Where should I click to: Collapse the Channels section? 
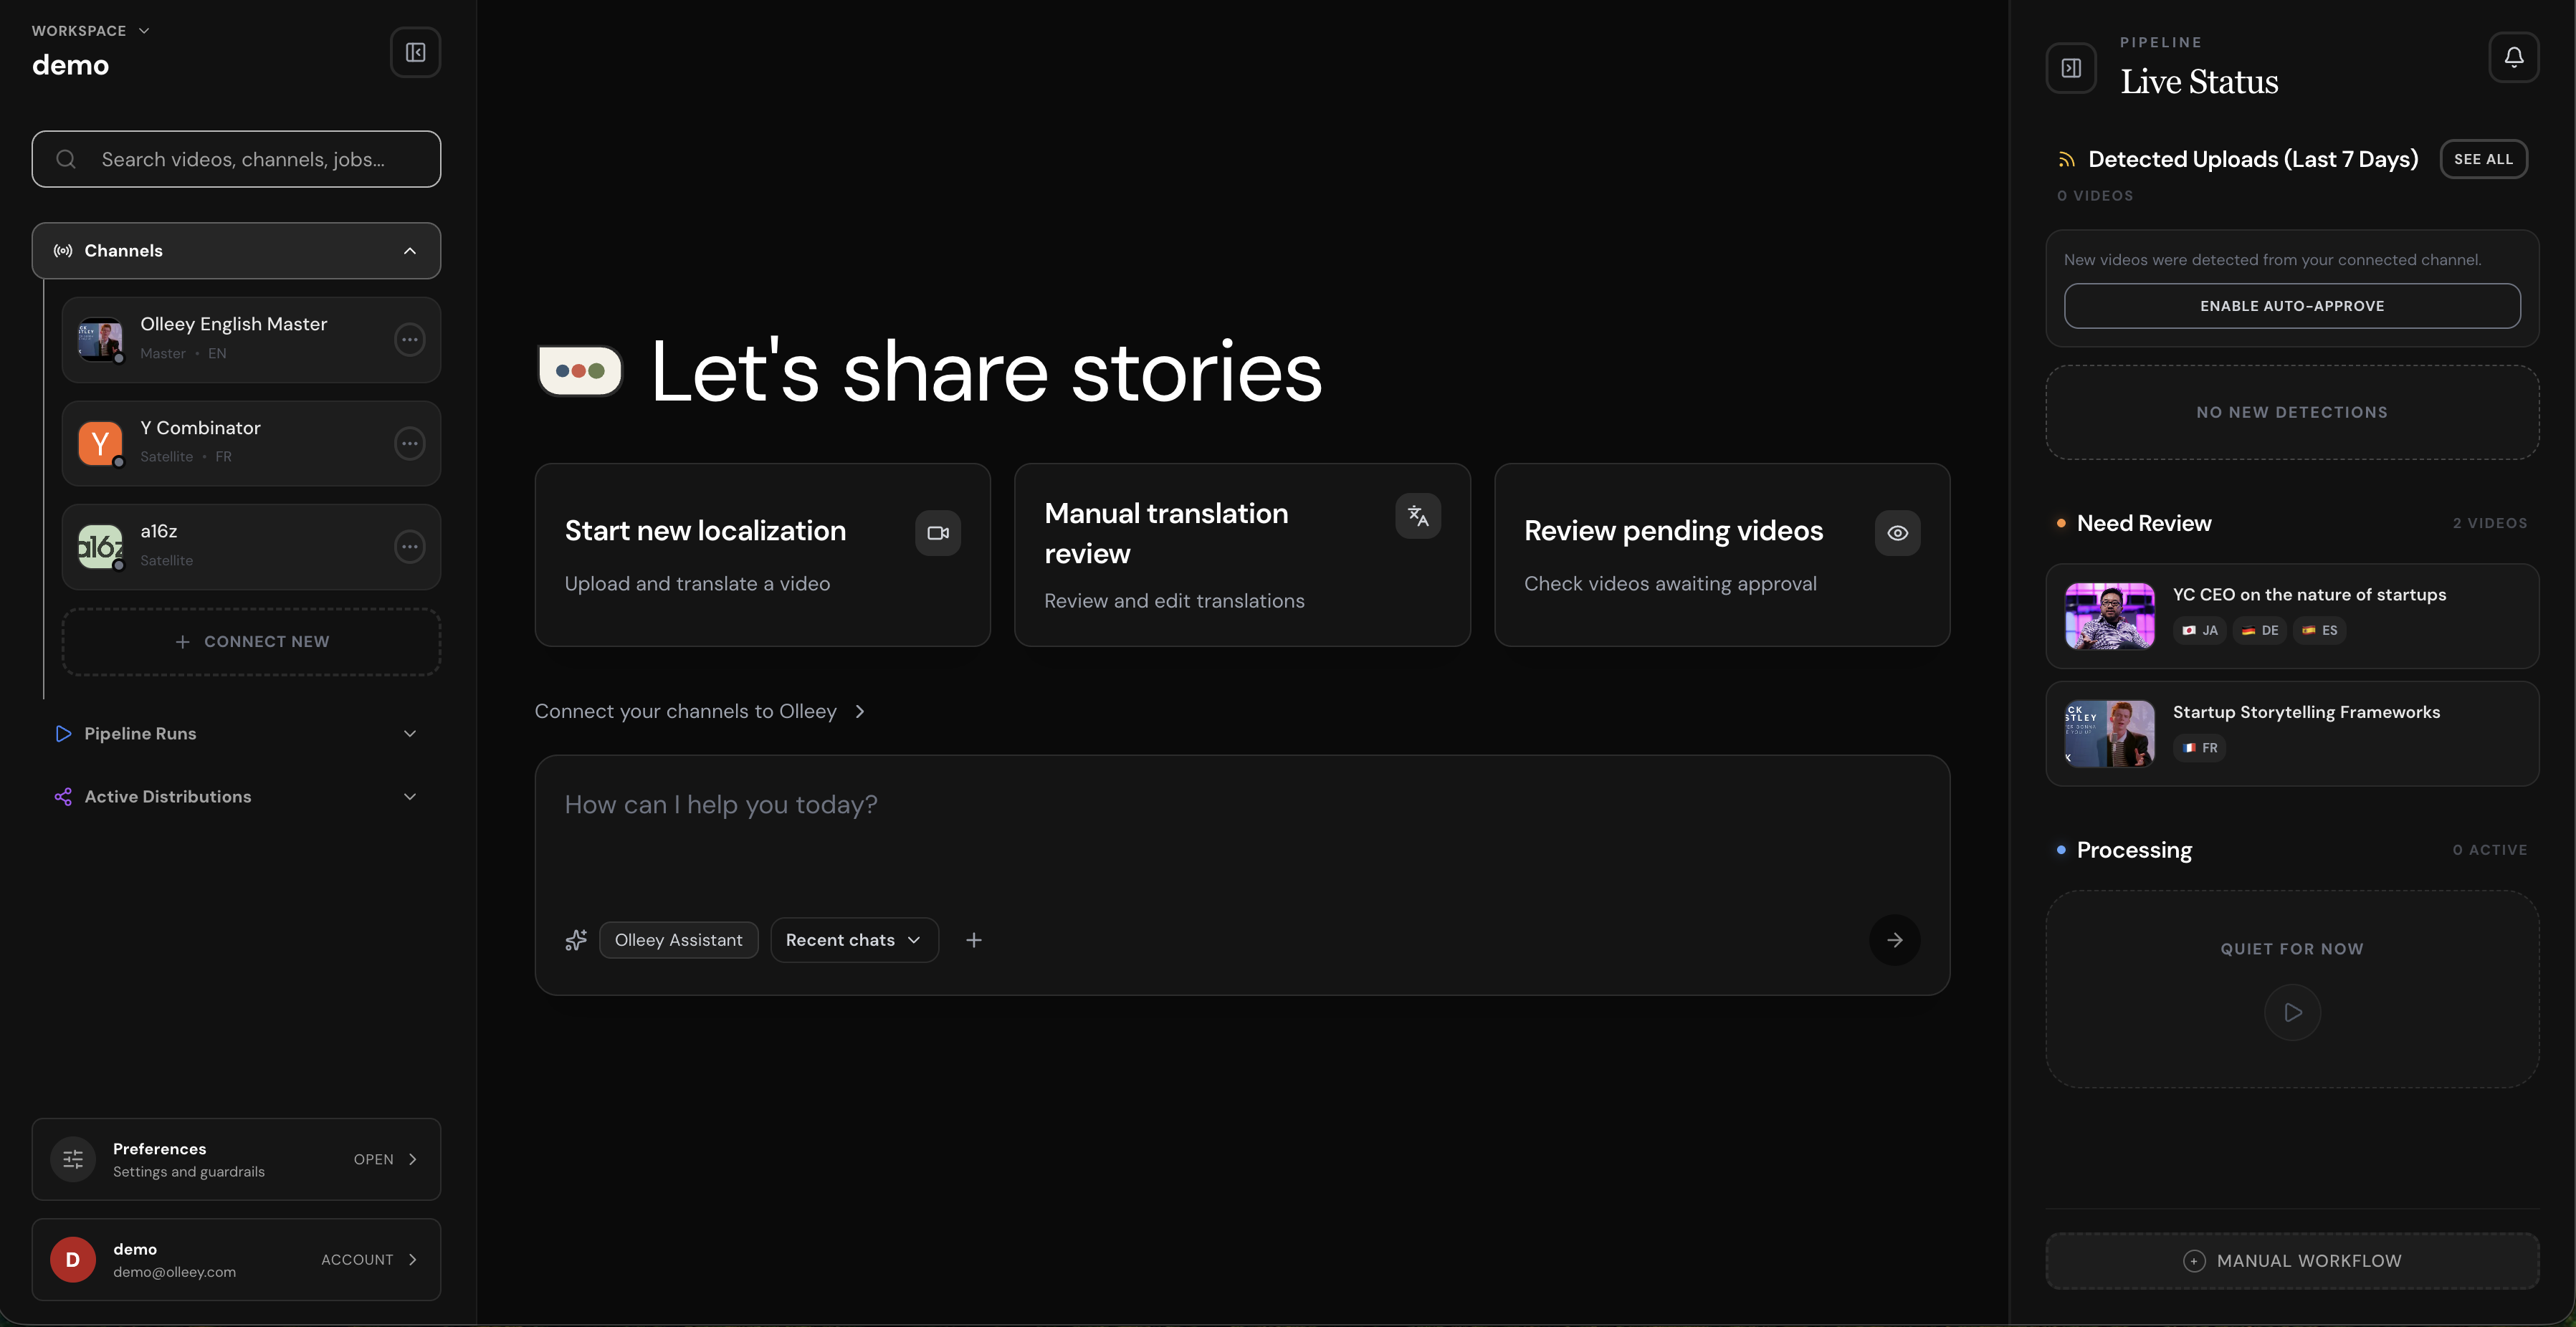tap(409, 251)
